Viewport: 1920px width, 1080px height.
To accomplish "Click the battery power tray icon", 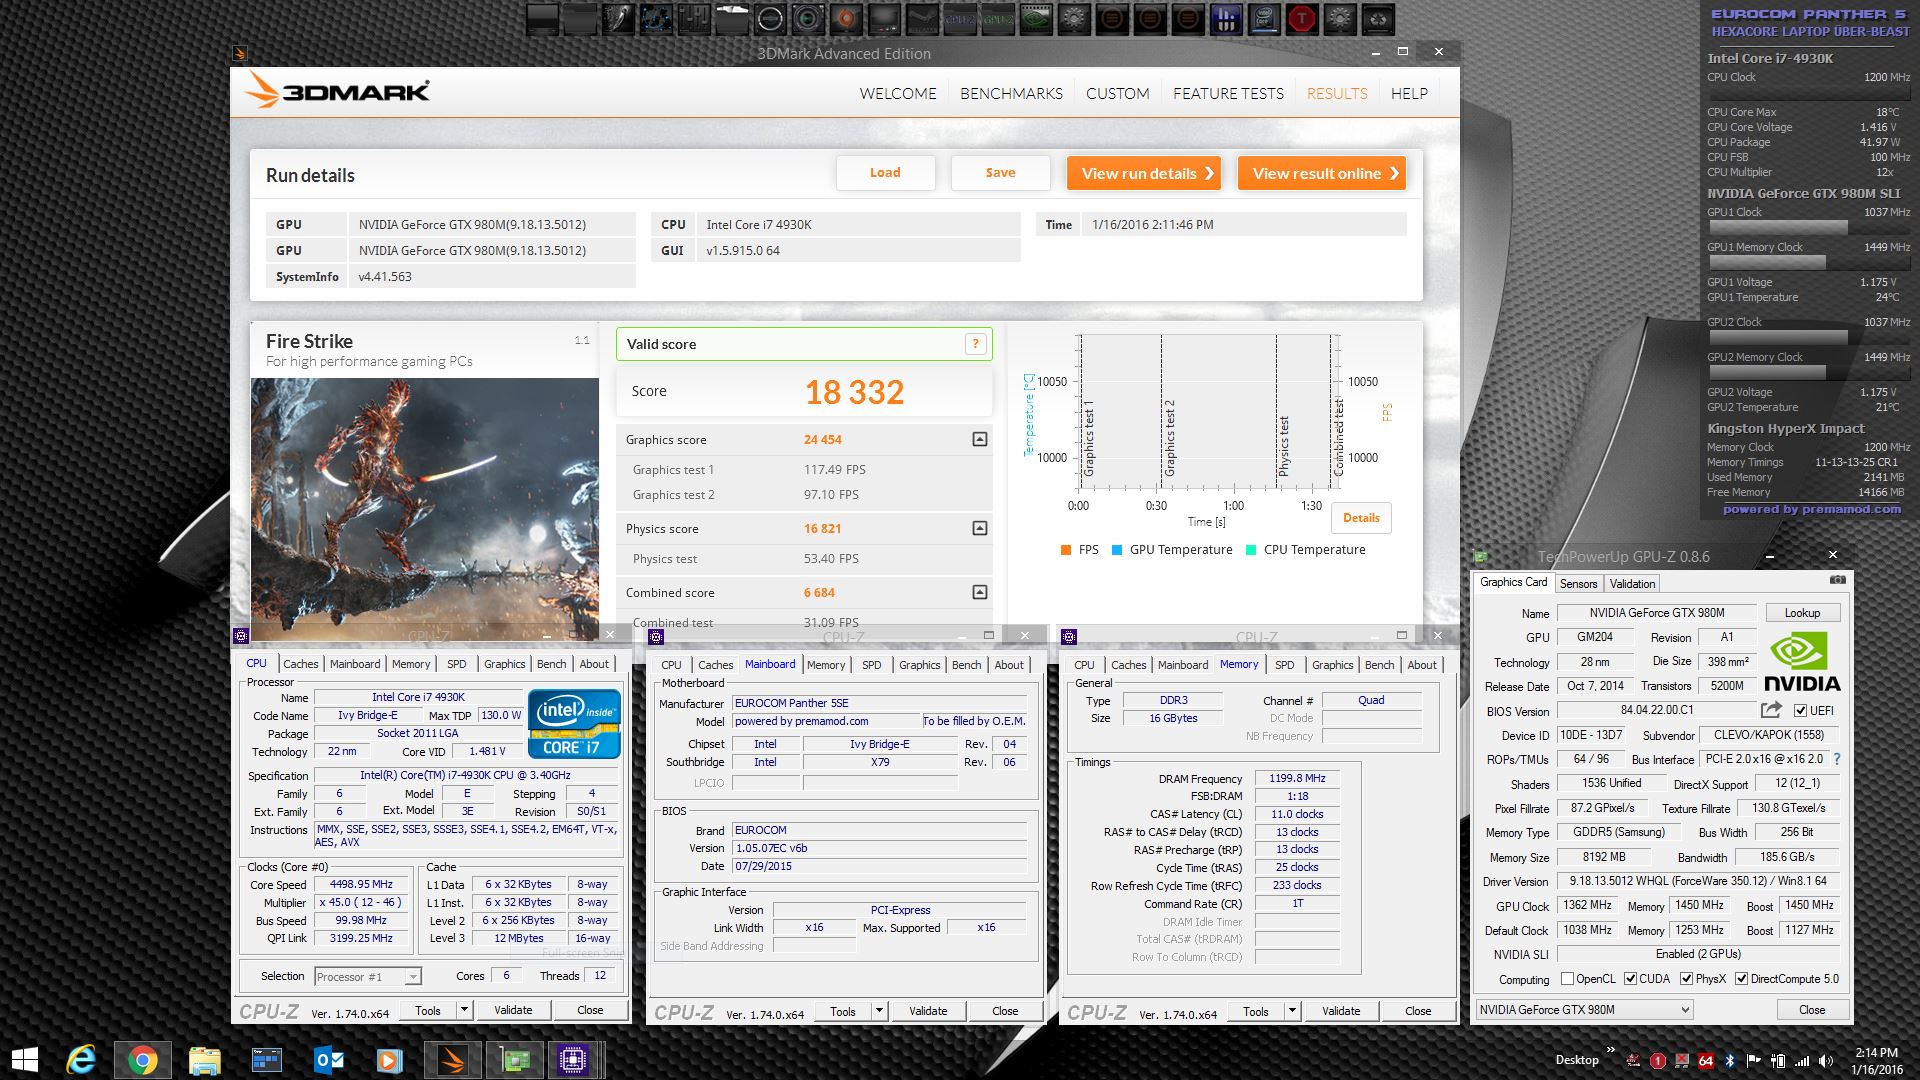I will tap(1778, 1060).
